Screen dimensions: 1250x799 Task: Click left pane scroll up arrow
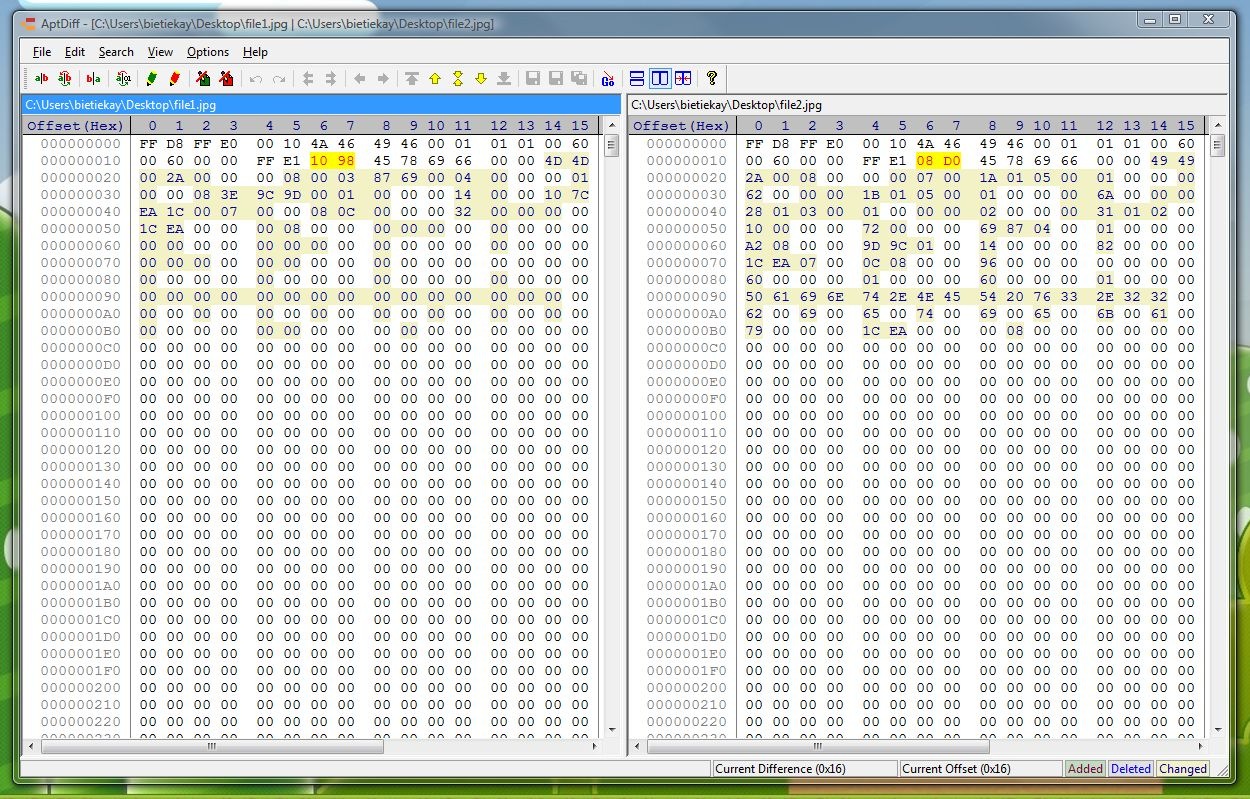(611, 126)
